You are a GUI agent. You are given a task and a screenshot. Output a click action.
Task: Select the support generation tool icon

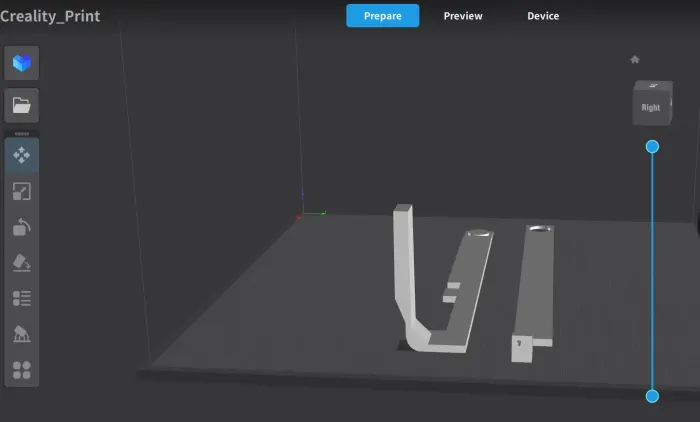click(21, 334)
